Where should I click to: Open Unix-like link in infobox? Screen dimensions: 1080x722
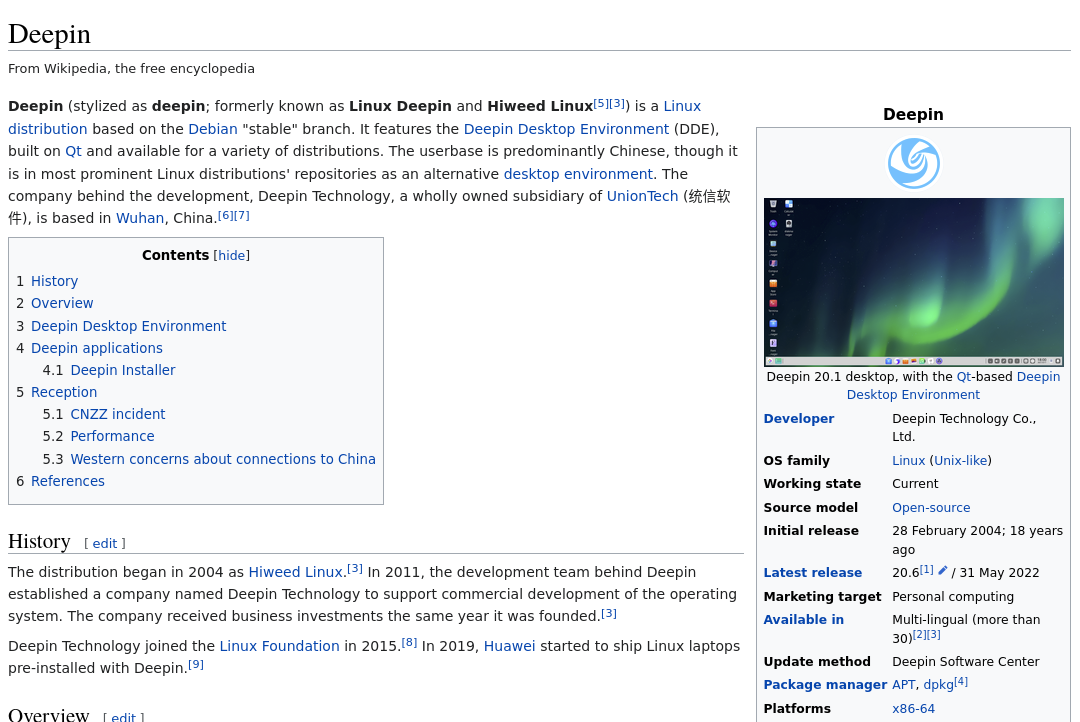[x=960, y=460]
